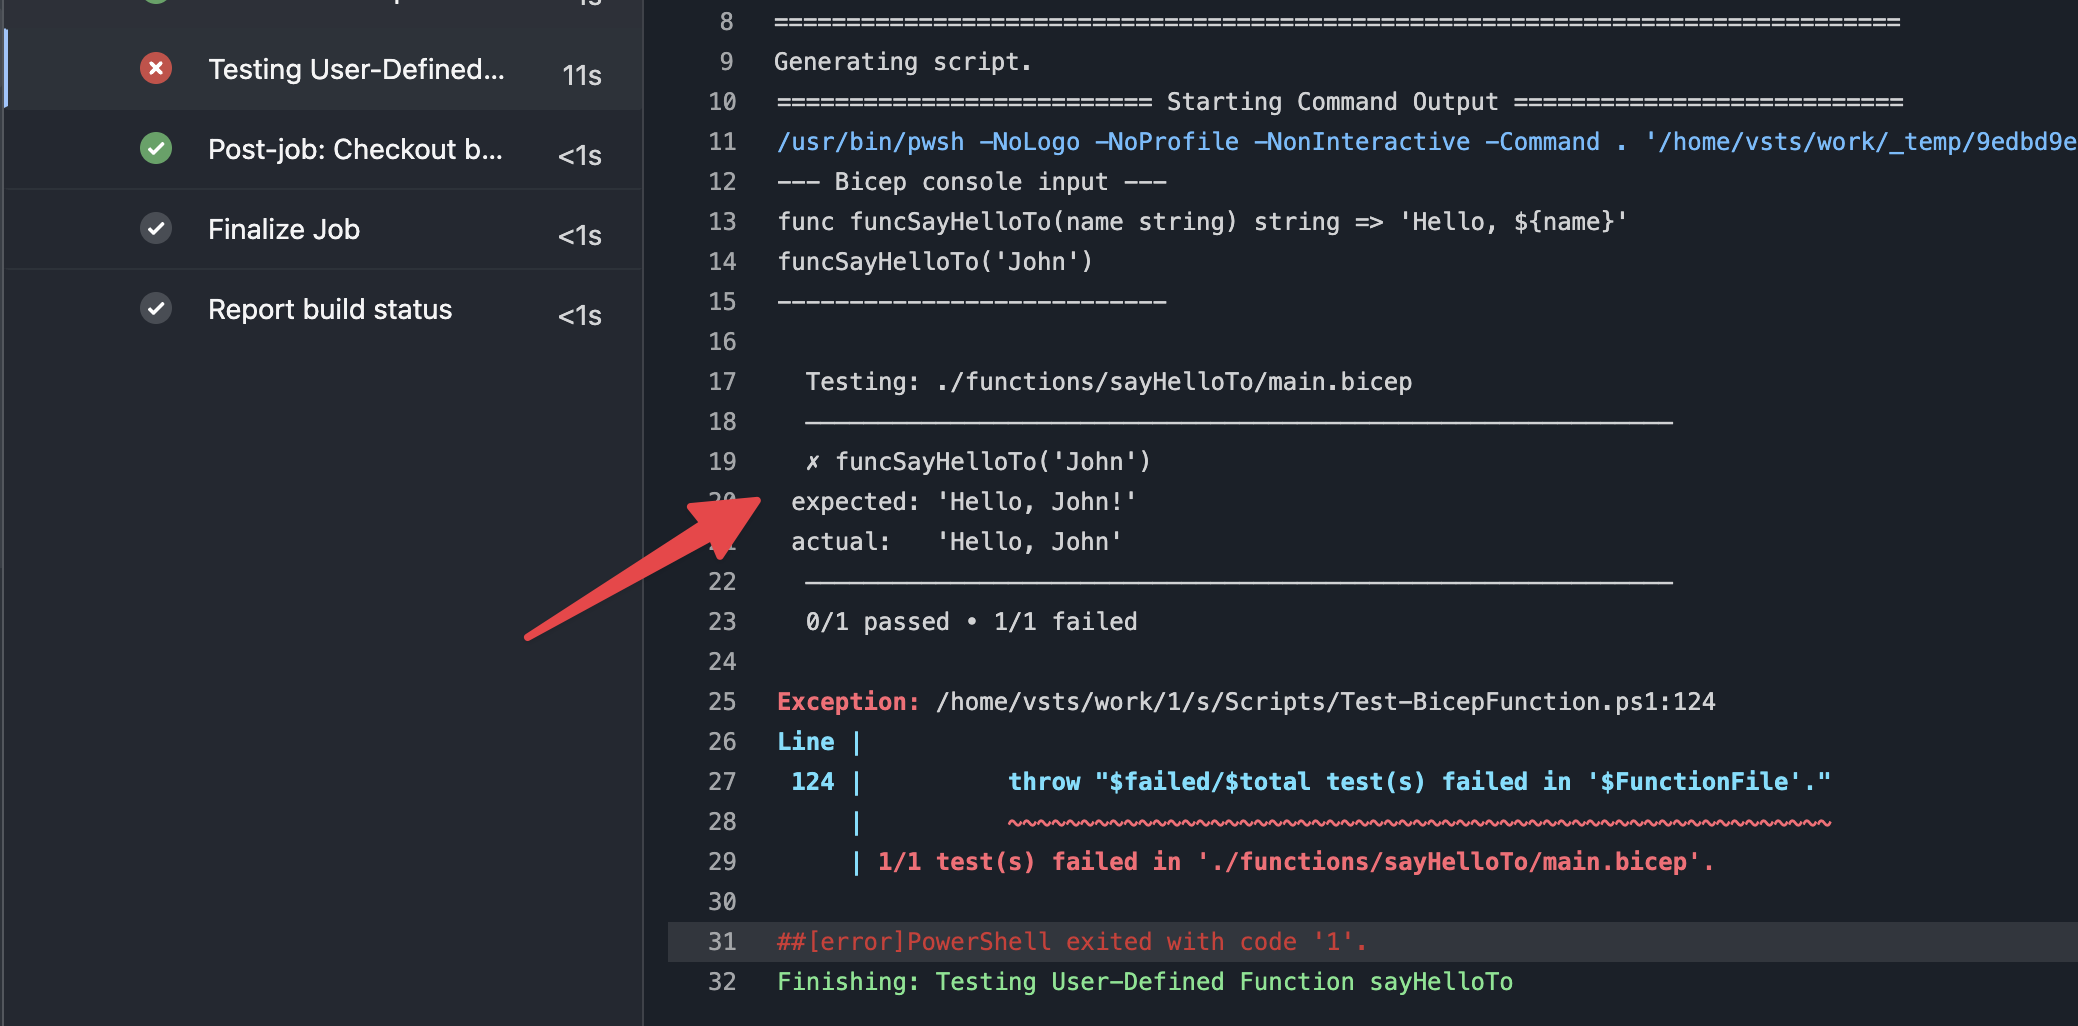This screenshot has width=2078, height=1026.
Task: Click log line number 31
Action: [x=722, y=942]
